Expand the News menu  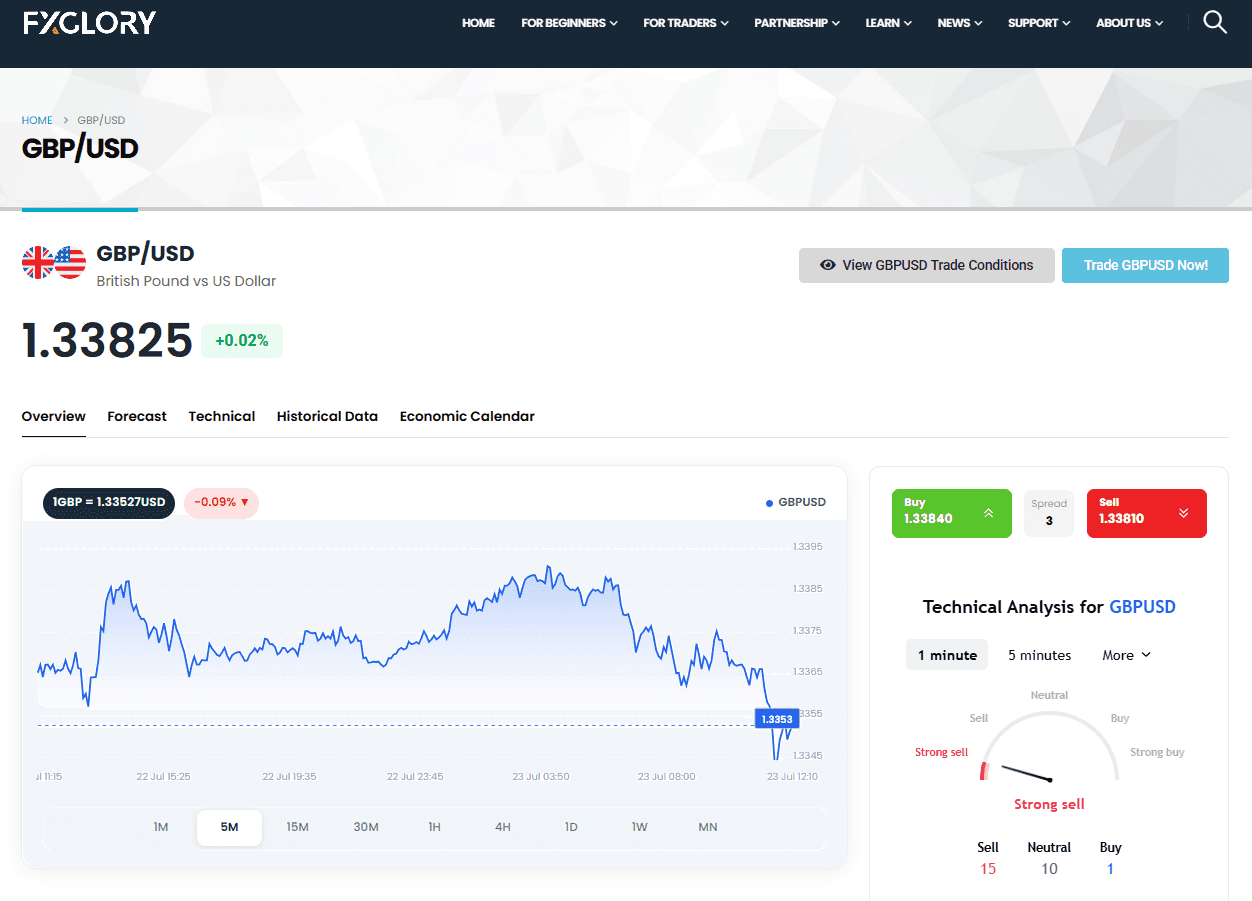pos(960,23)
